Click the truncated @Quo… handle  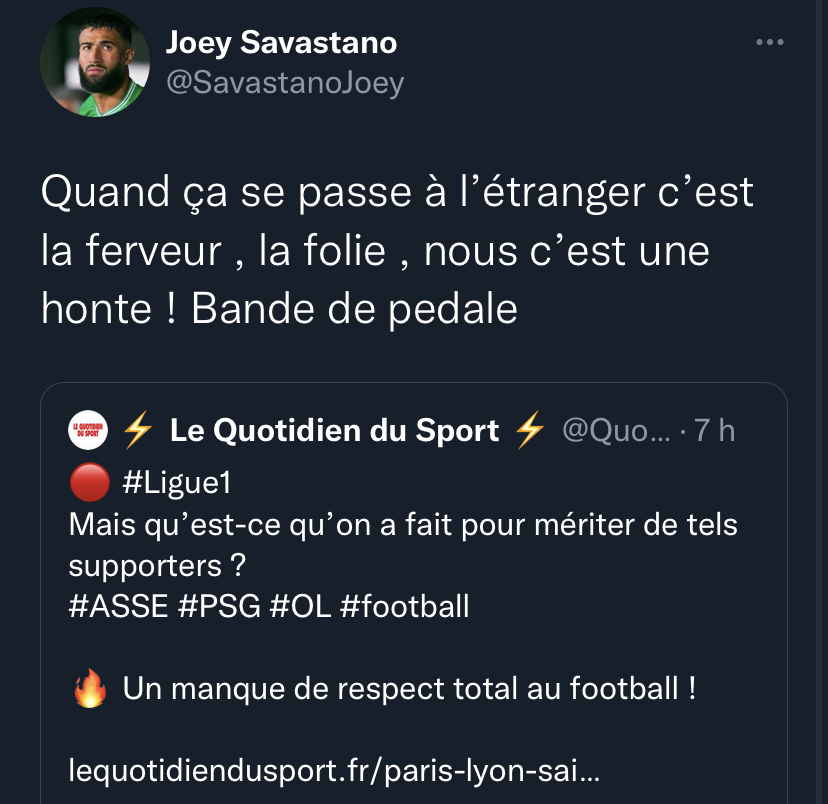[617, 431]
